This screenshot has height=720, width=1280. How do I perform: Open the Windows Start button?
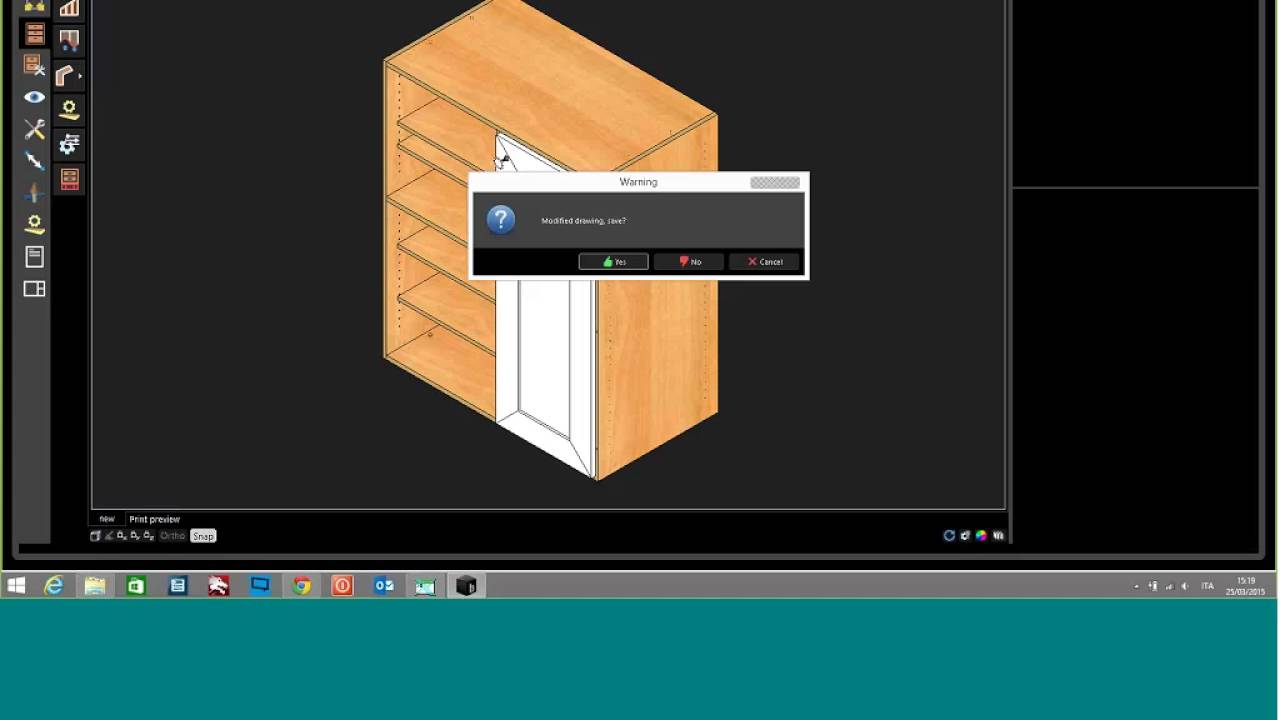point(16,586)
